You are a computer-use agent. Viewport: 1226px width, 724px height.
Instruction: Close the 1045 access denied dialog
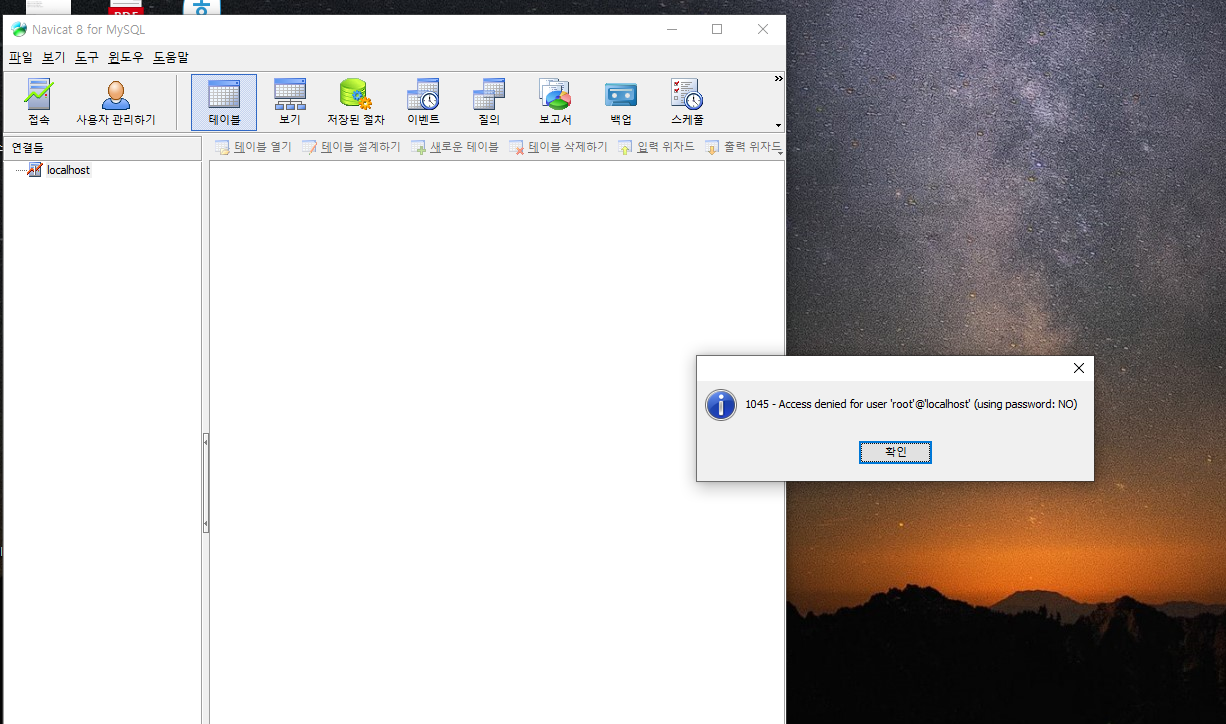point(1078,368)
